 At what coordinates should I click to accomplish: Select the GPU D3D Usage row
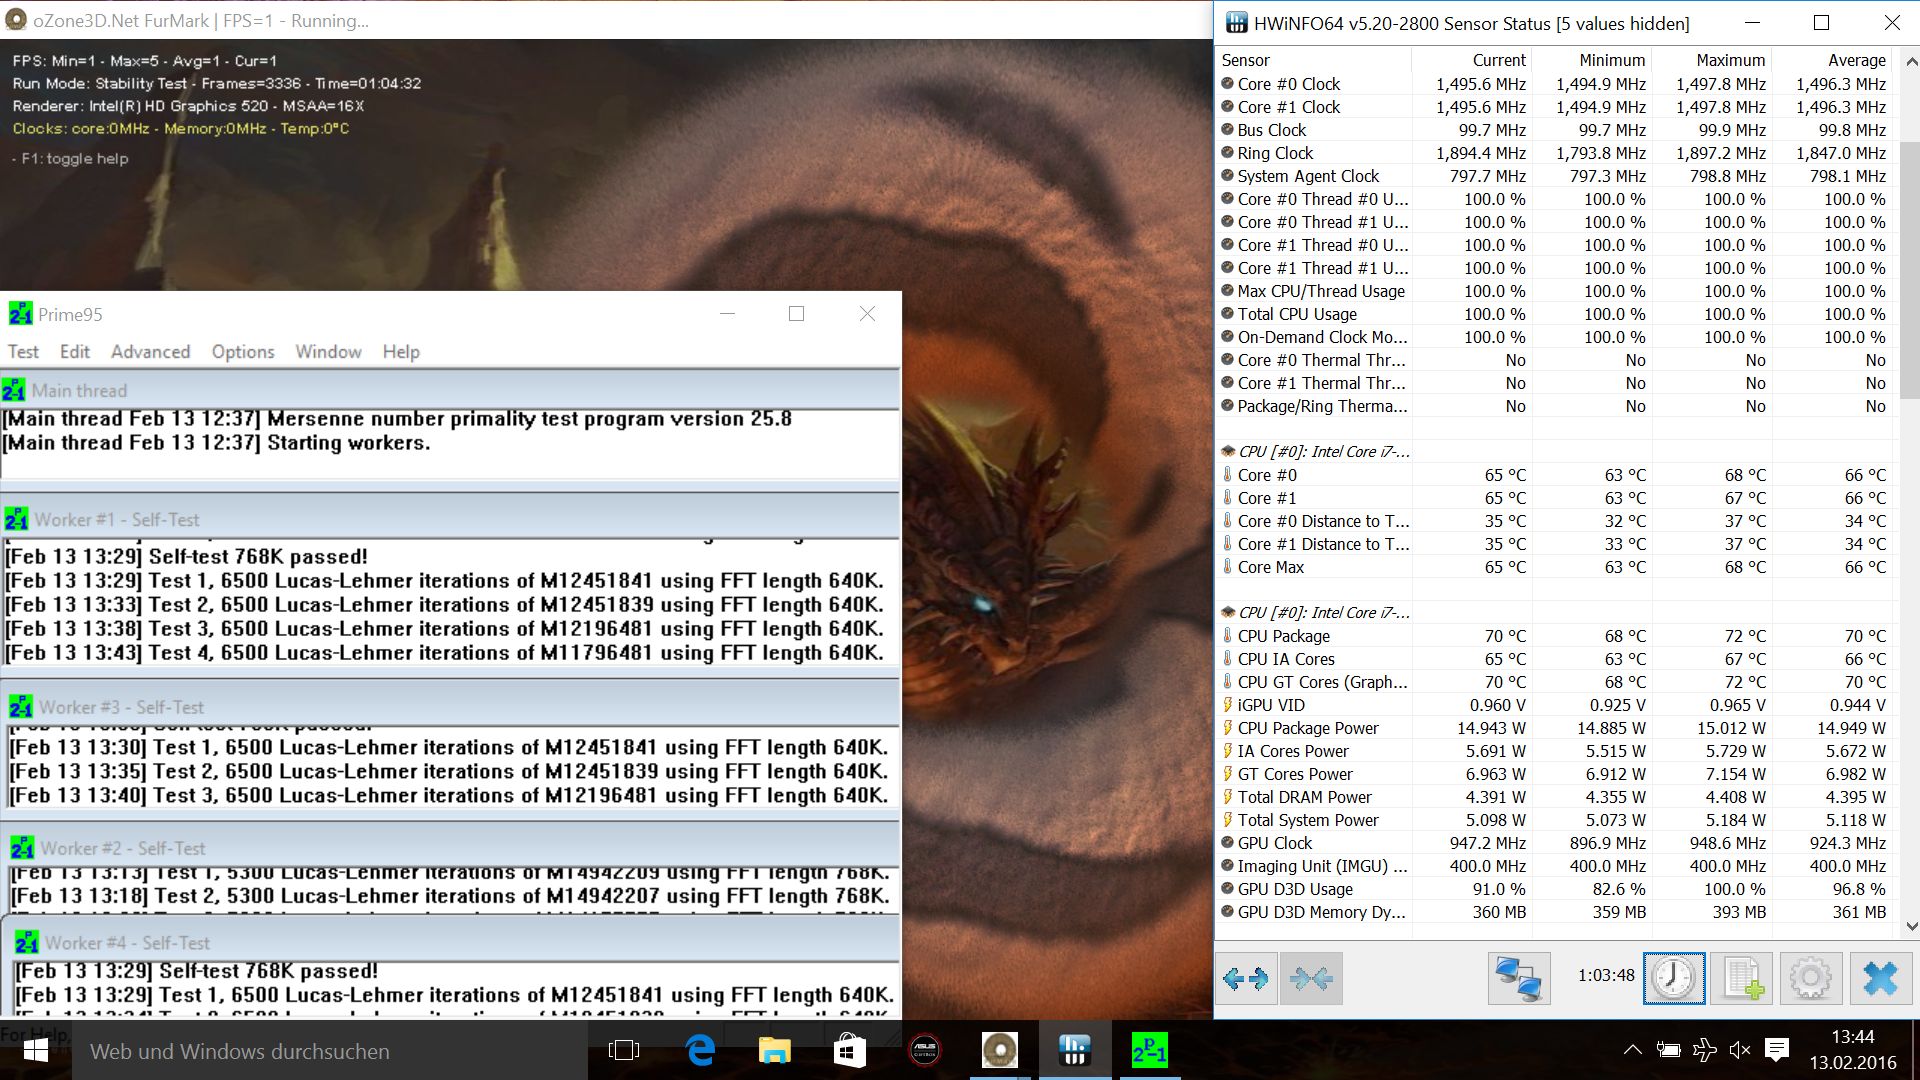point(1554,889)
